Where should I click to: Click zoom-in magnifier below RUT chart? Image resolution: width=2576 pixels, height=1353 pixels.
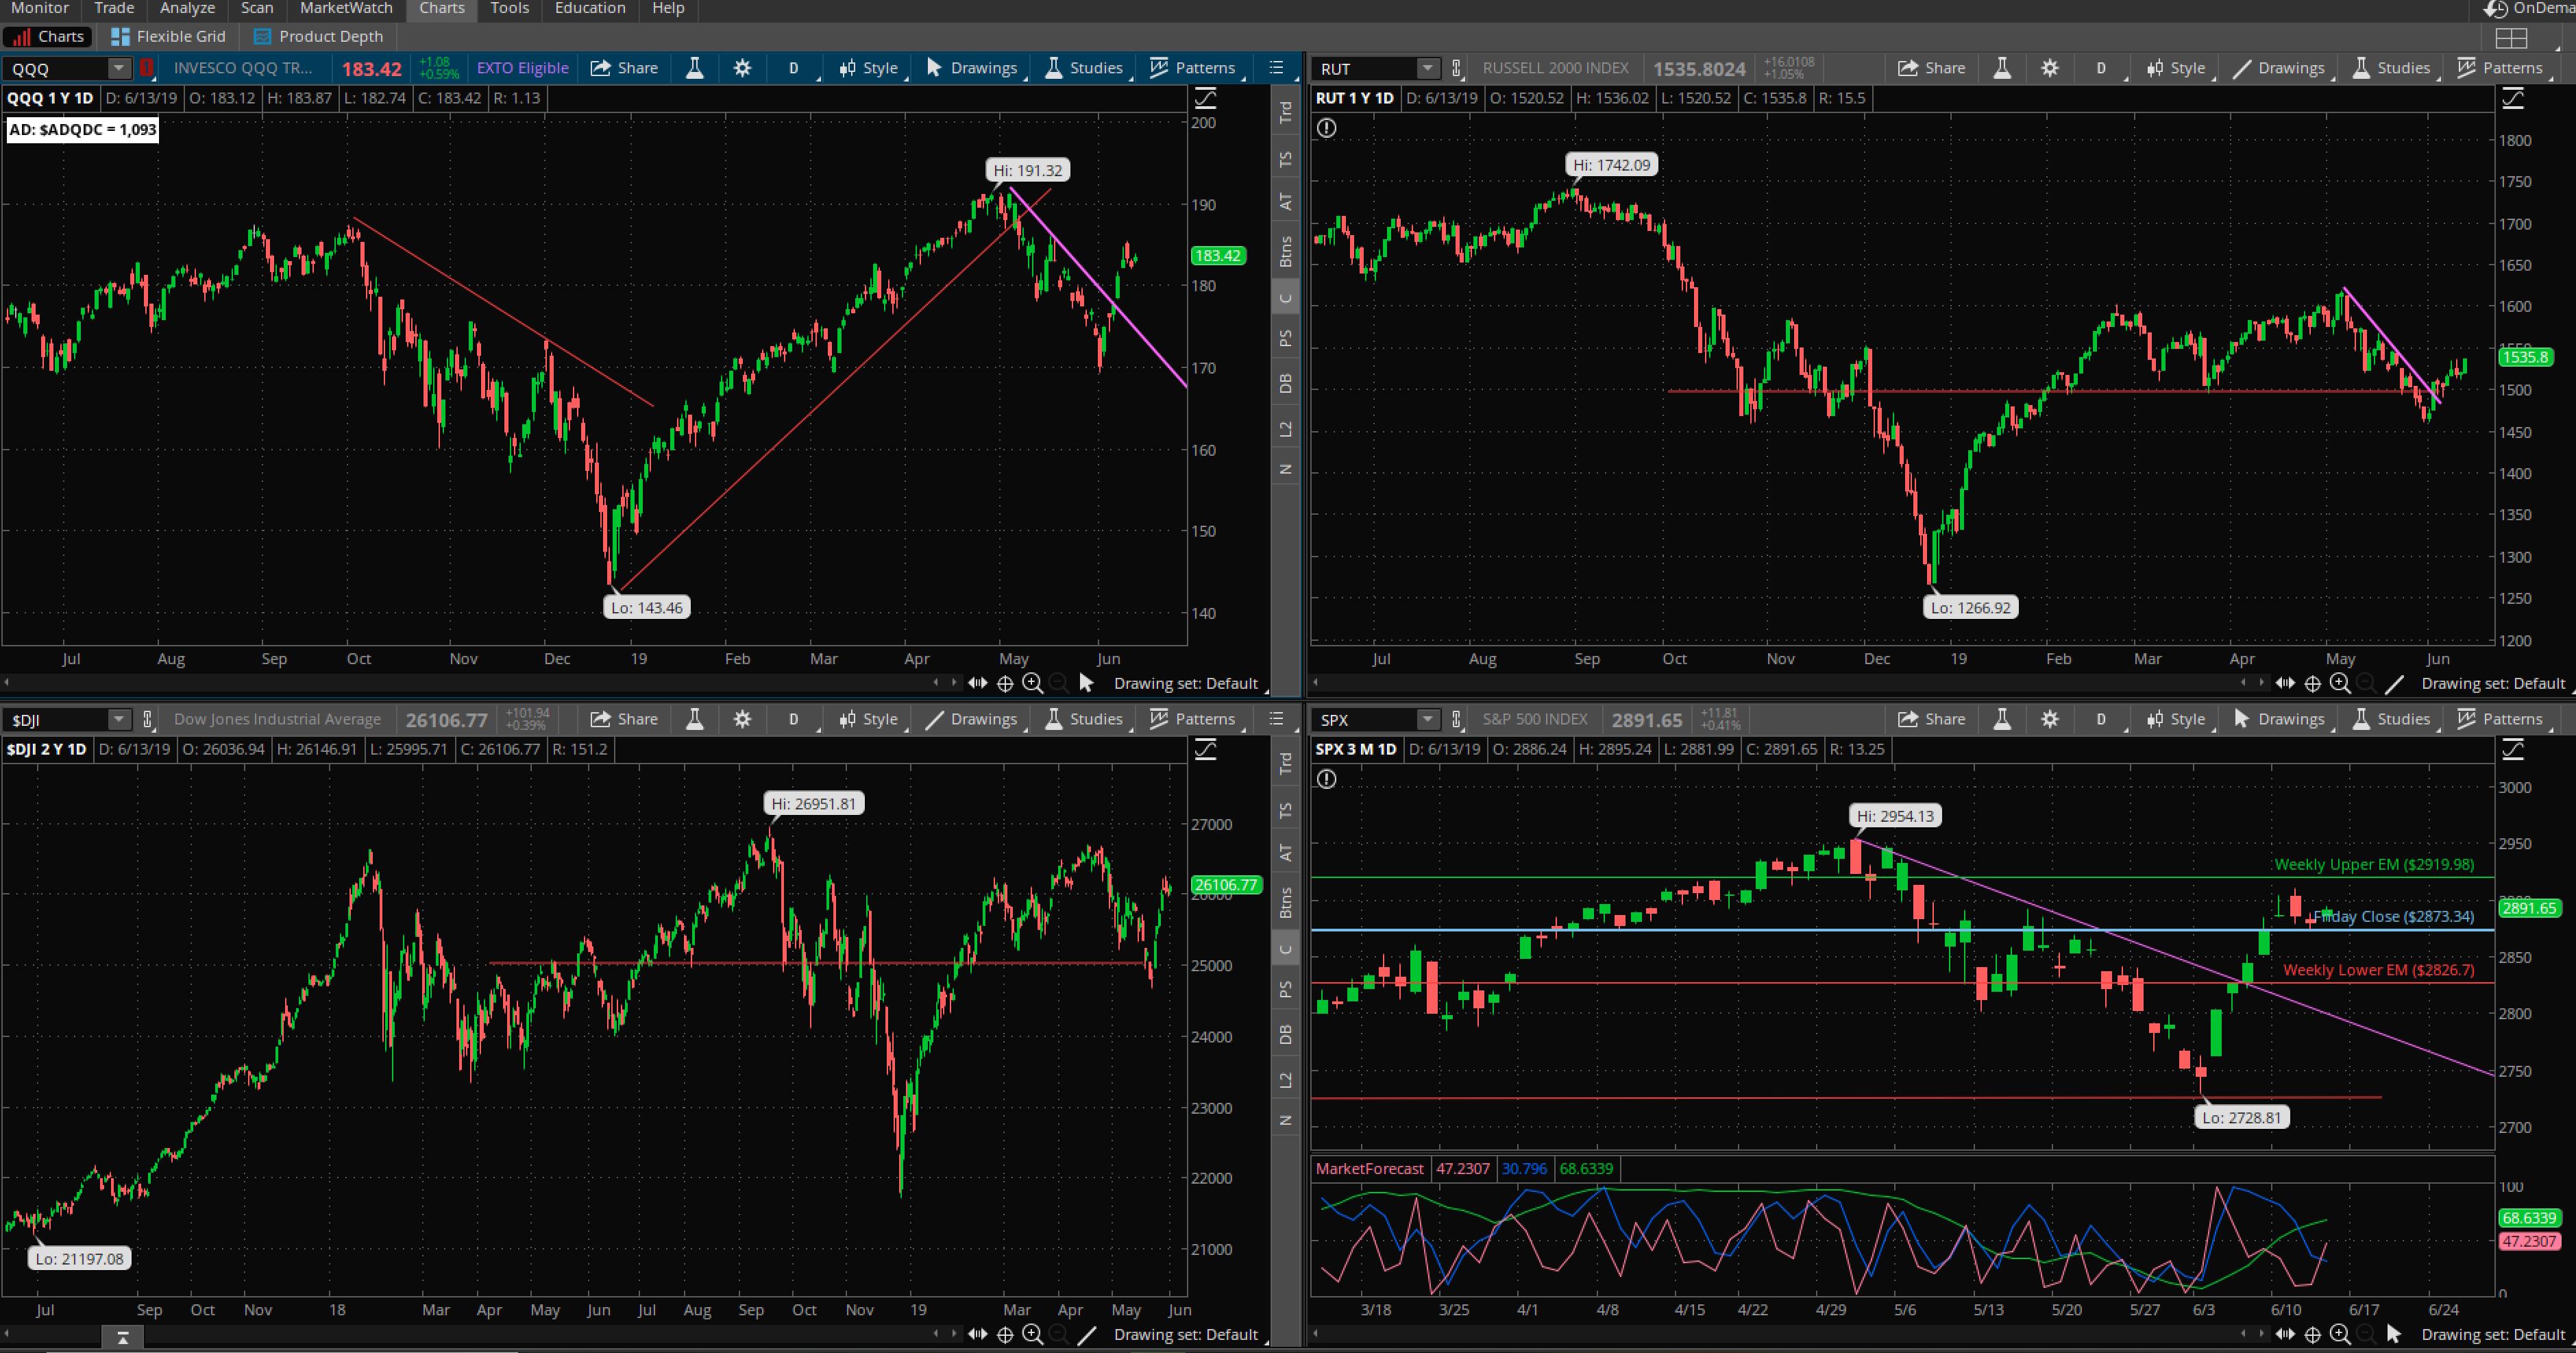click(2340, 683)
